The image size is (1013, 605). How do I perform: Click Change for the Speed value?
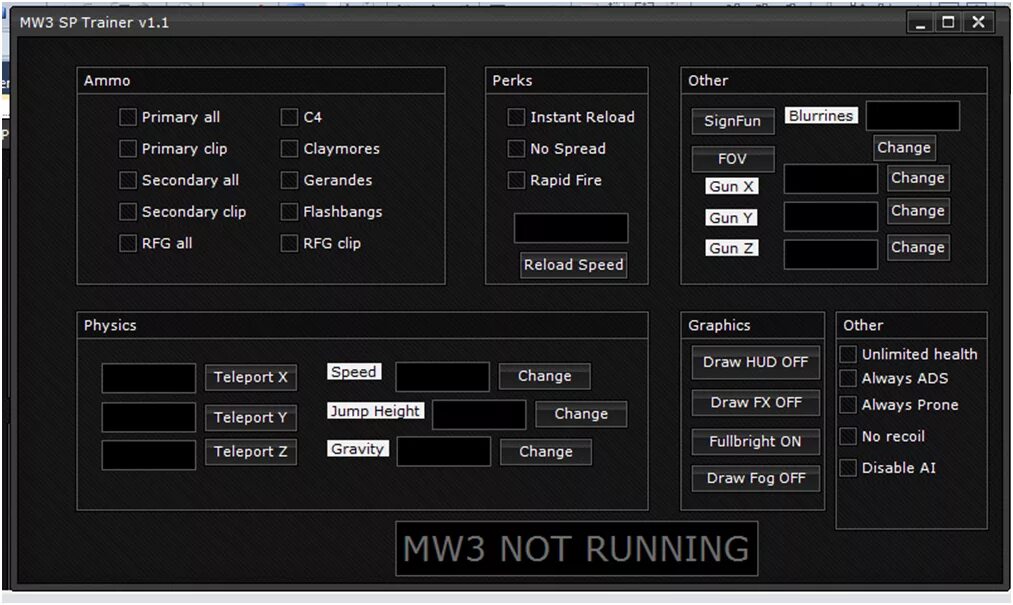tap(545, 376)
